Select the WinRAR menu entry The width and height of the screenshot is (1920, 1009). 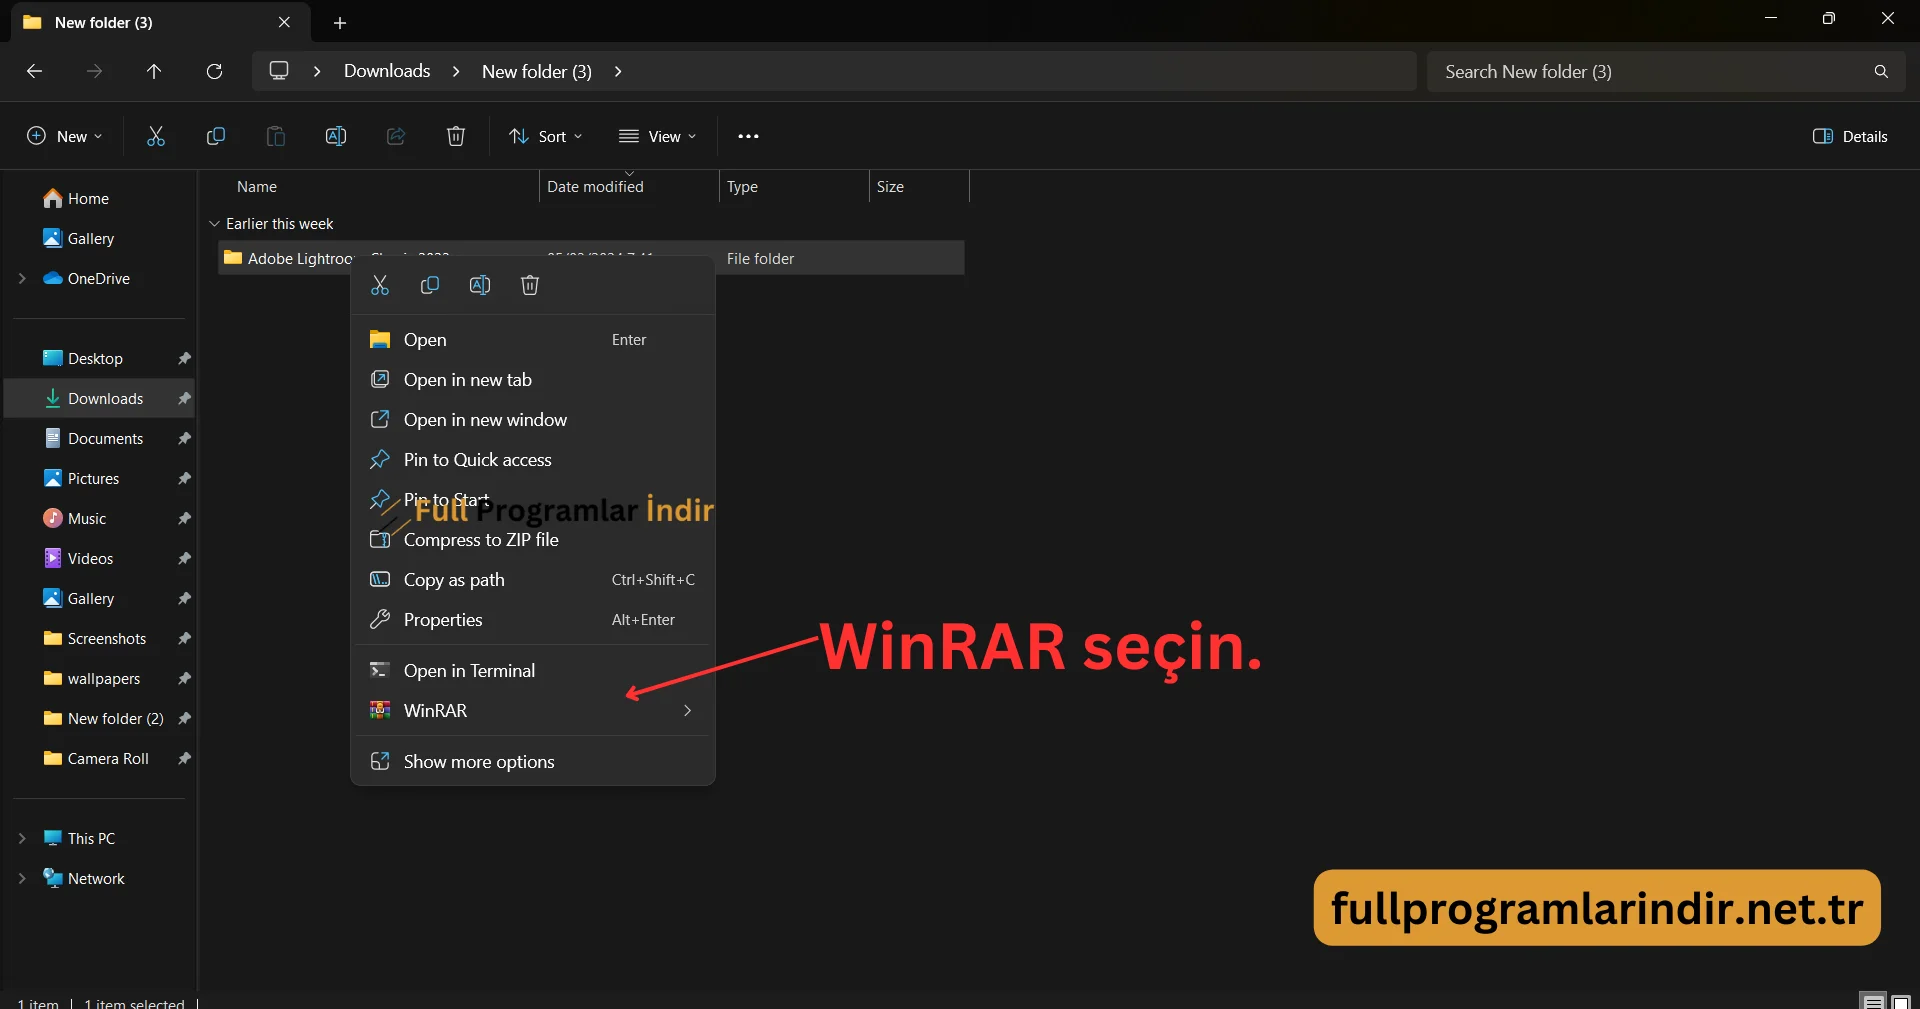(533, 710)
